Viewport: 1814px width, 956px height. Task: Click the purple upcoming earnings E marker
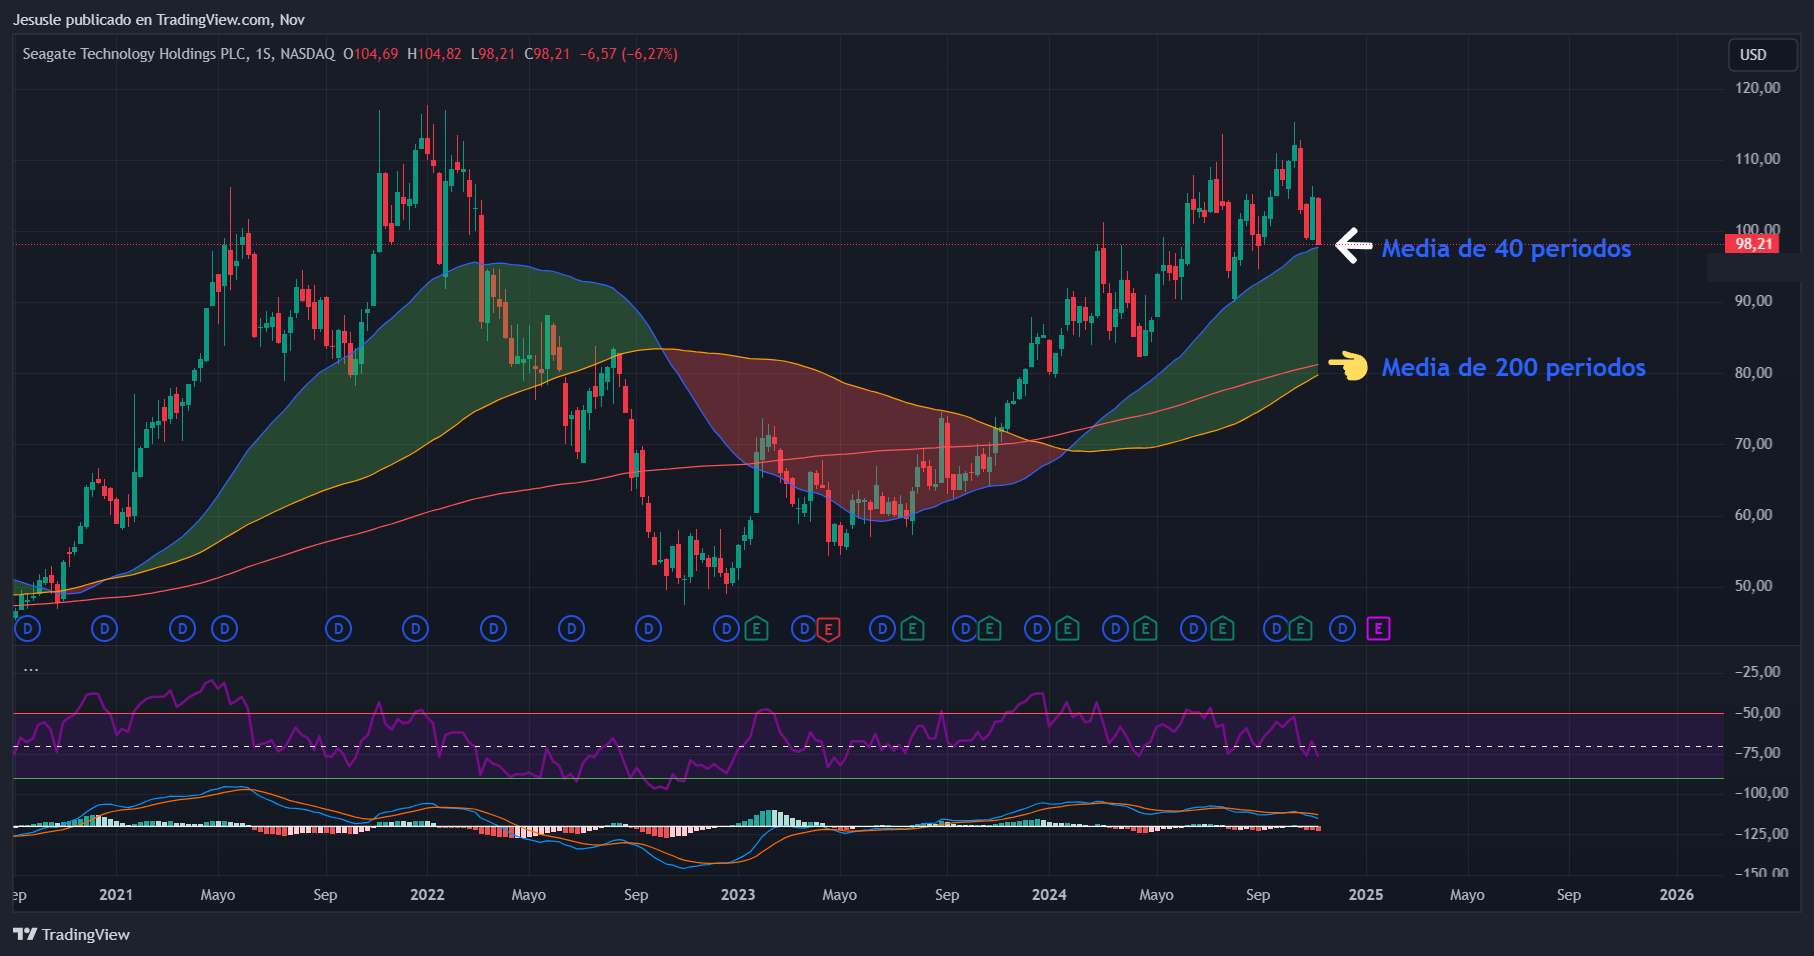pyautogui.click(x=1378, y=629)
